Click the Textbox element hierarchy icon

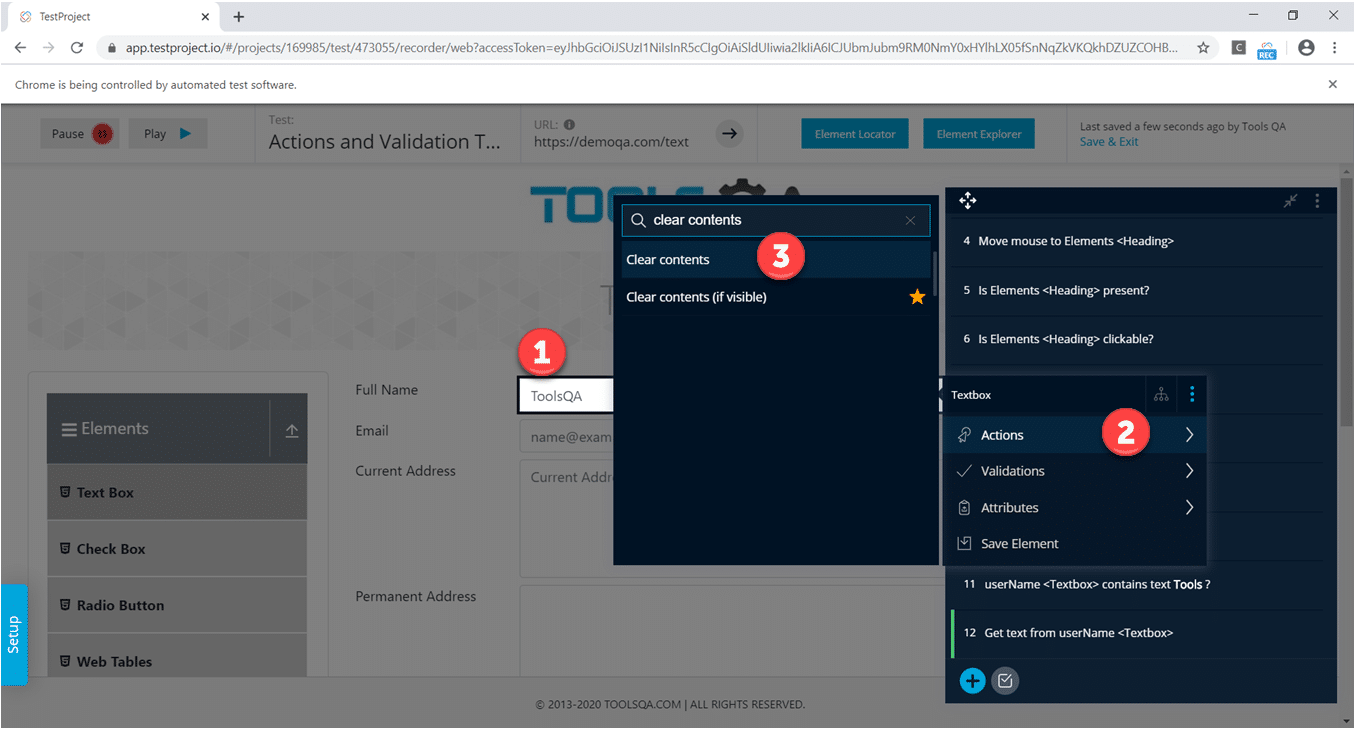[1161, 395]
